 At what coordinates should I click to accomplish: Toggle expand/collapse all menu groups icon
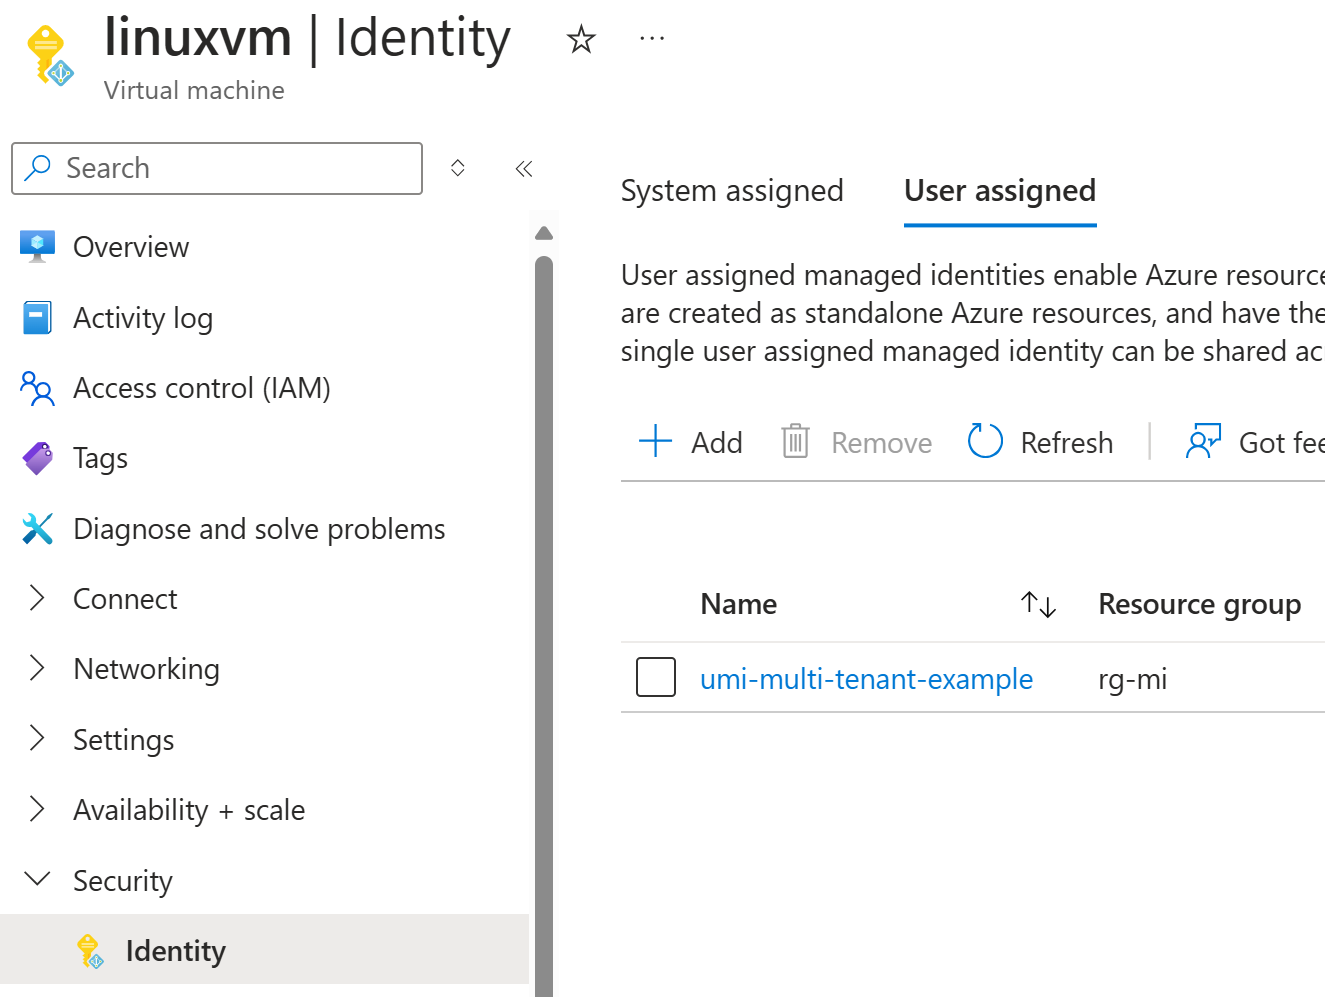point(458,168)
